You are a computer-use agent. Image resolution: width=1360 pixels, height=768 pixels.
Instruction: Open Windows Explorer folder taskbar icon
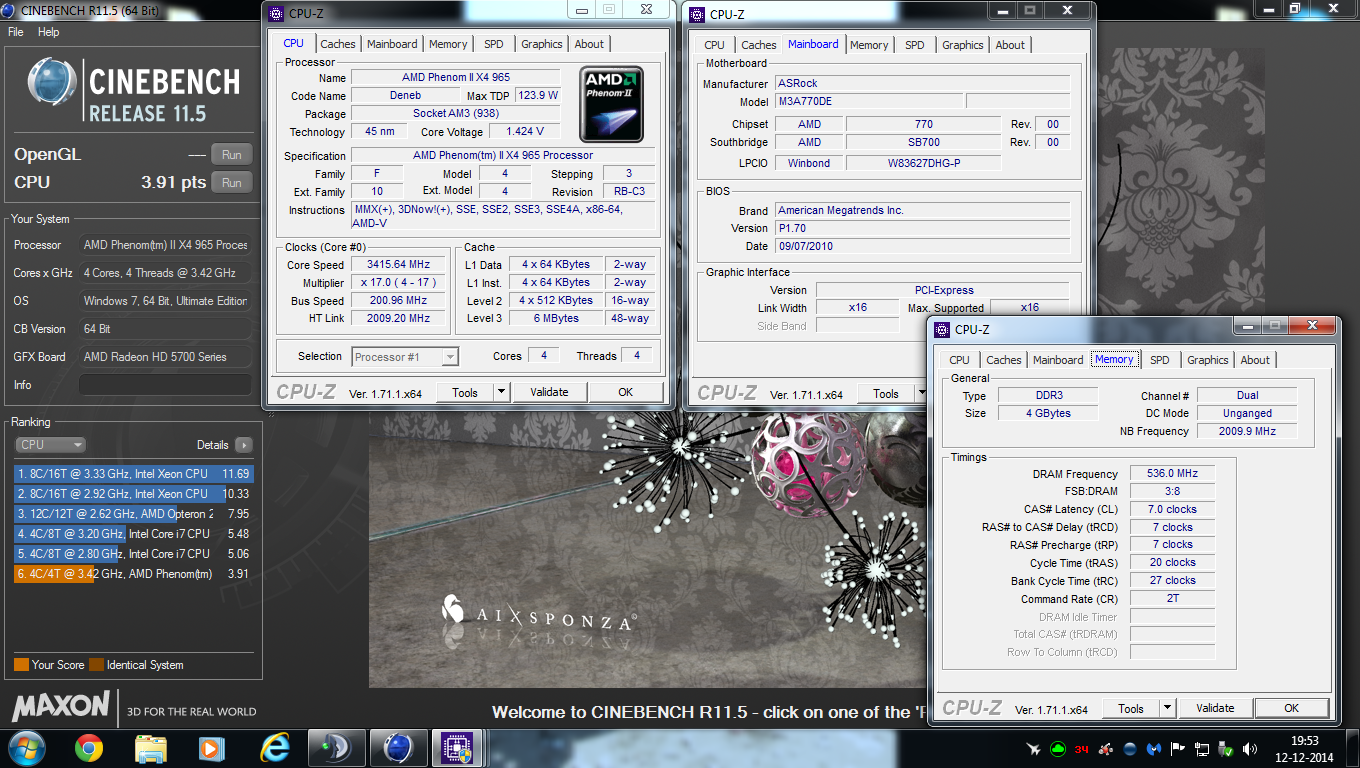point(151,747)
